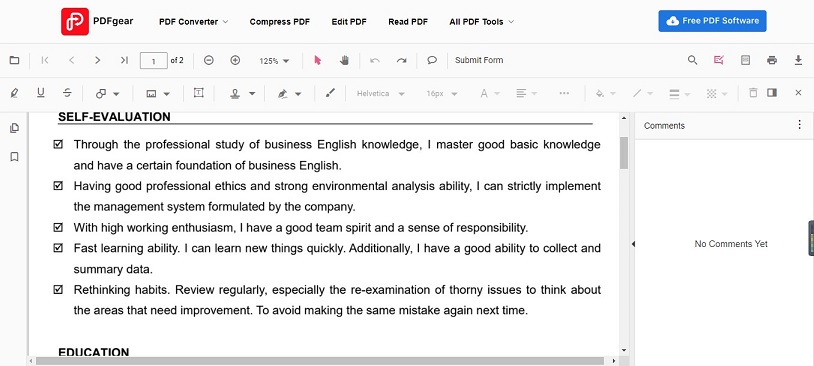Open Edit PDF
The width and height of the screenshot is (814, 366).
pos(349,22)
